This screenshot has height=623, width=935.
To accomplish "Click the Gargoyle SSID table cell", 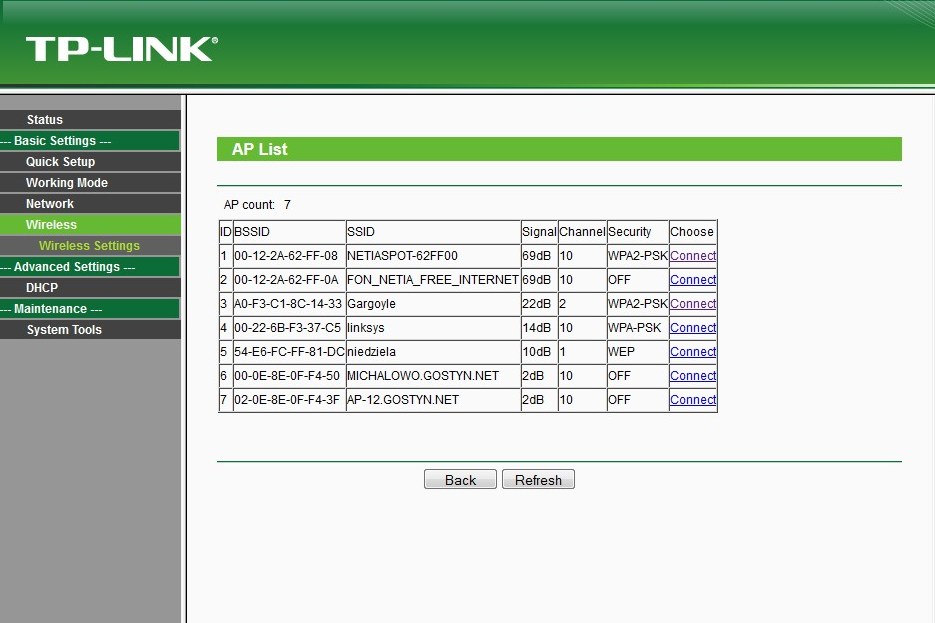I will [432, 304].
